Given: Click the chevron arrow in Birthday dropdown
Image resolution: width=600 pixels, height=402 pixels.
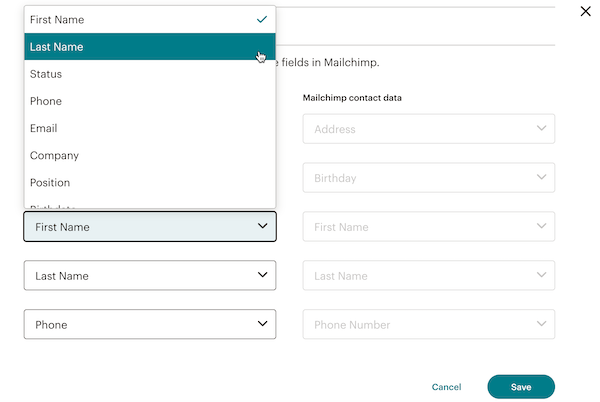Looking at the screenshot, I should coord(541,178).
